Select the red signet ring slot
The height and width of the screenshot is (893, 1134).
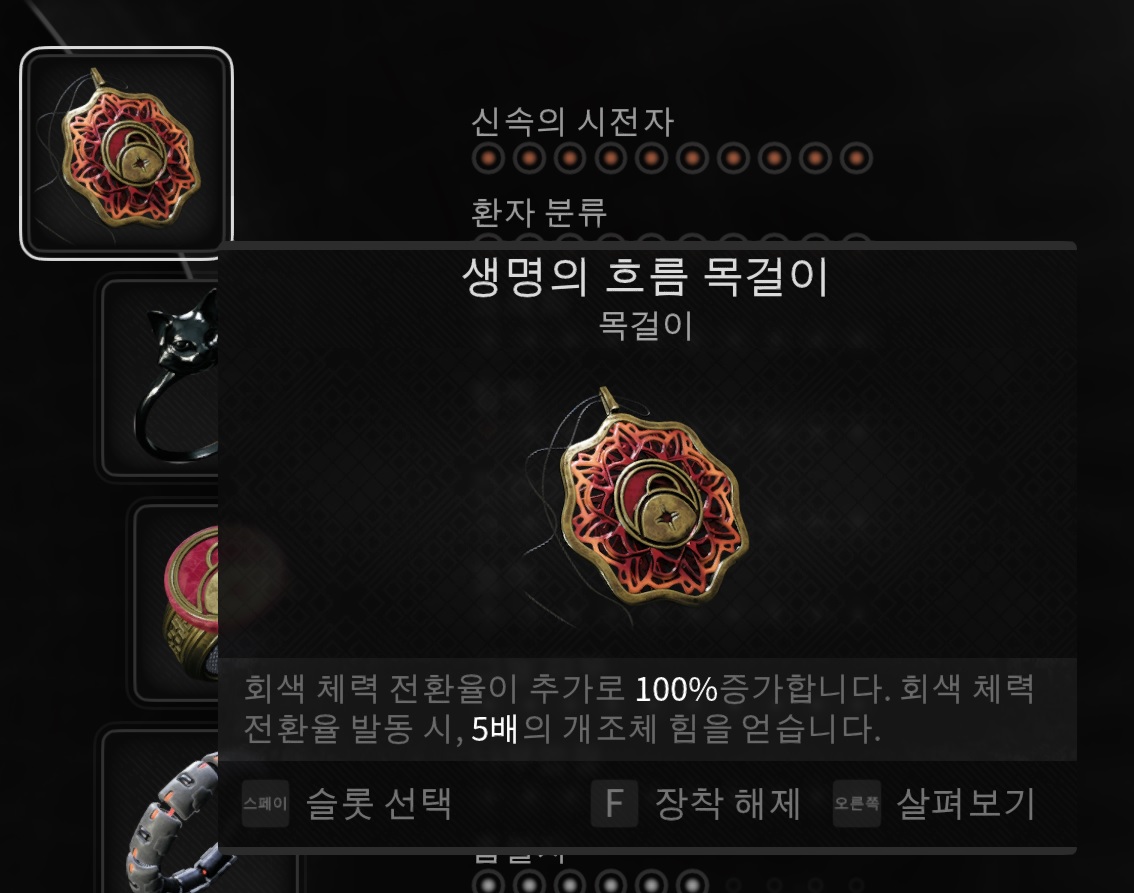tap(176, 602)
